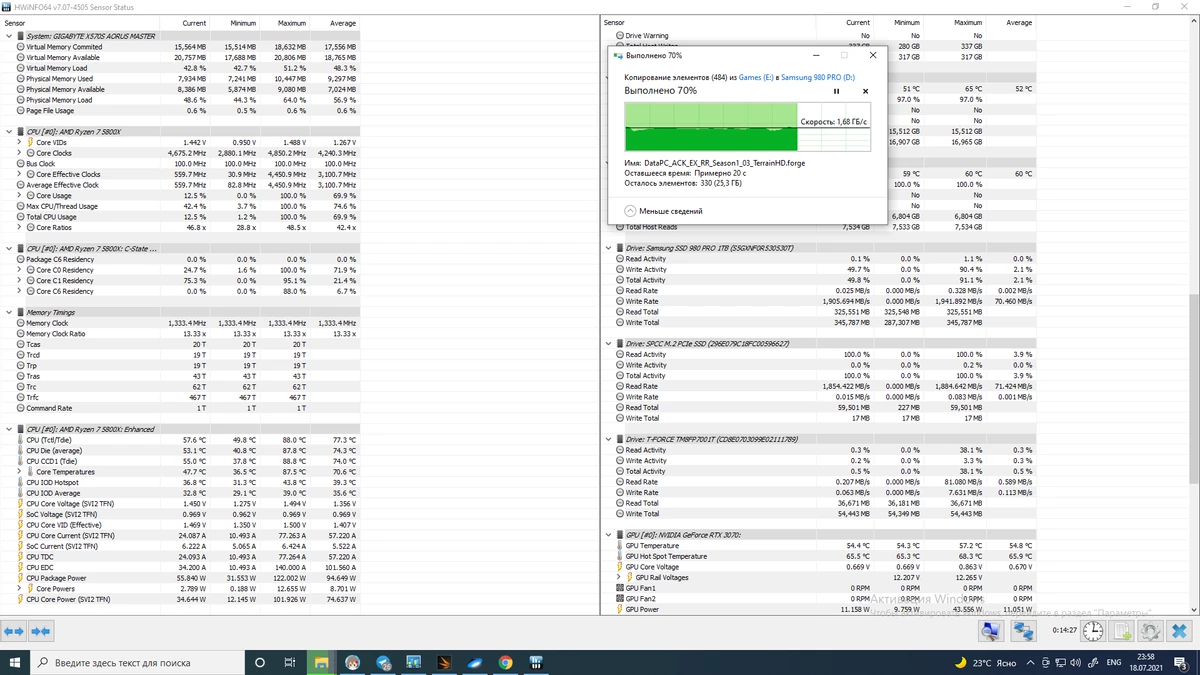Click the shrink-columns arrows button in HWiNFO

coord(40,632)
